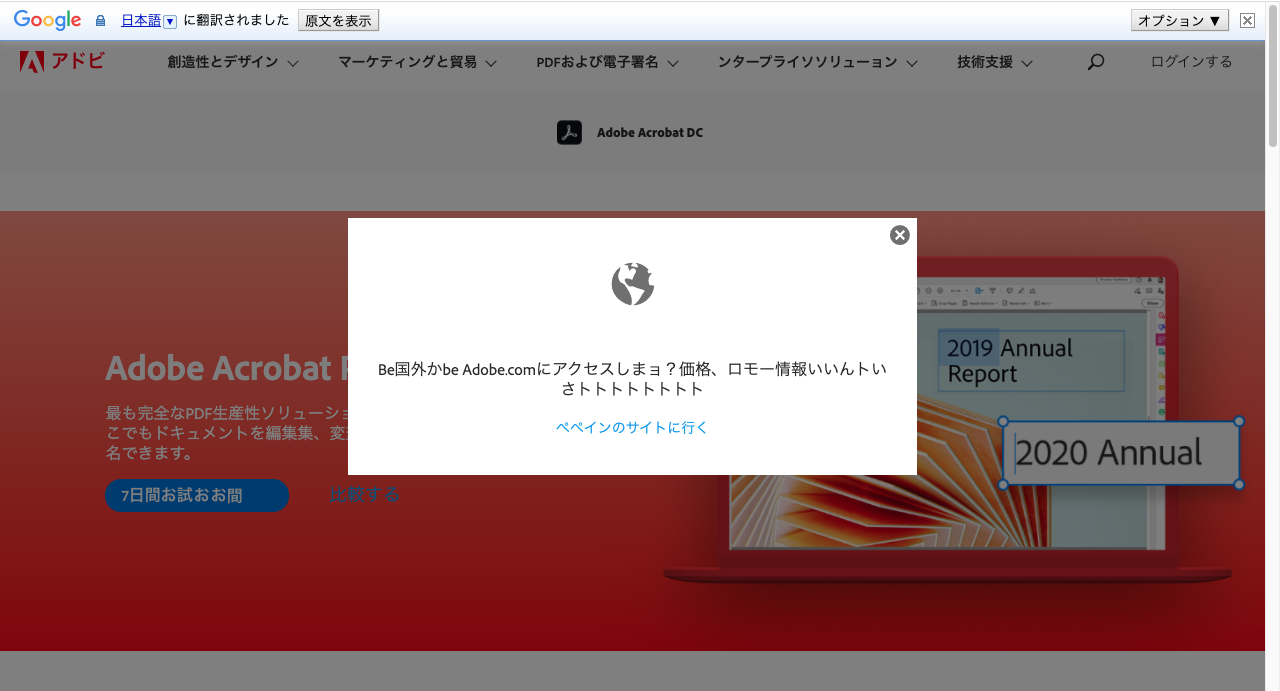The width and height of the screenshot is (1280, 691).
Task: Close the region popup with the X icon
Action: tap(900, 235)
